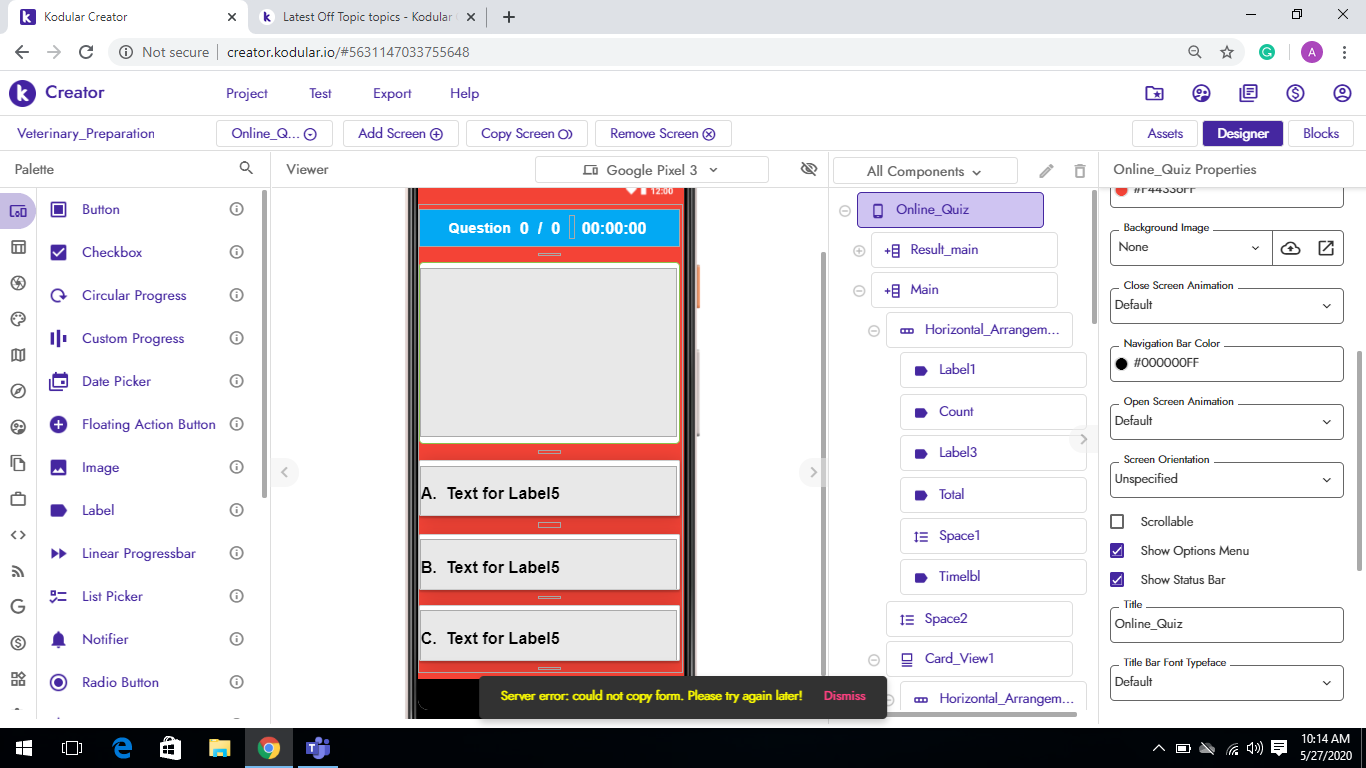
Task: Click the Remove Screen button
Action: [x=662, y=133]
